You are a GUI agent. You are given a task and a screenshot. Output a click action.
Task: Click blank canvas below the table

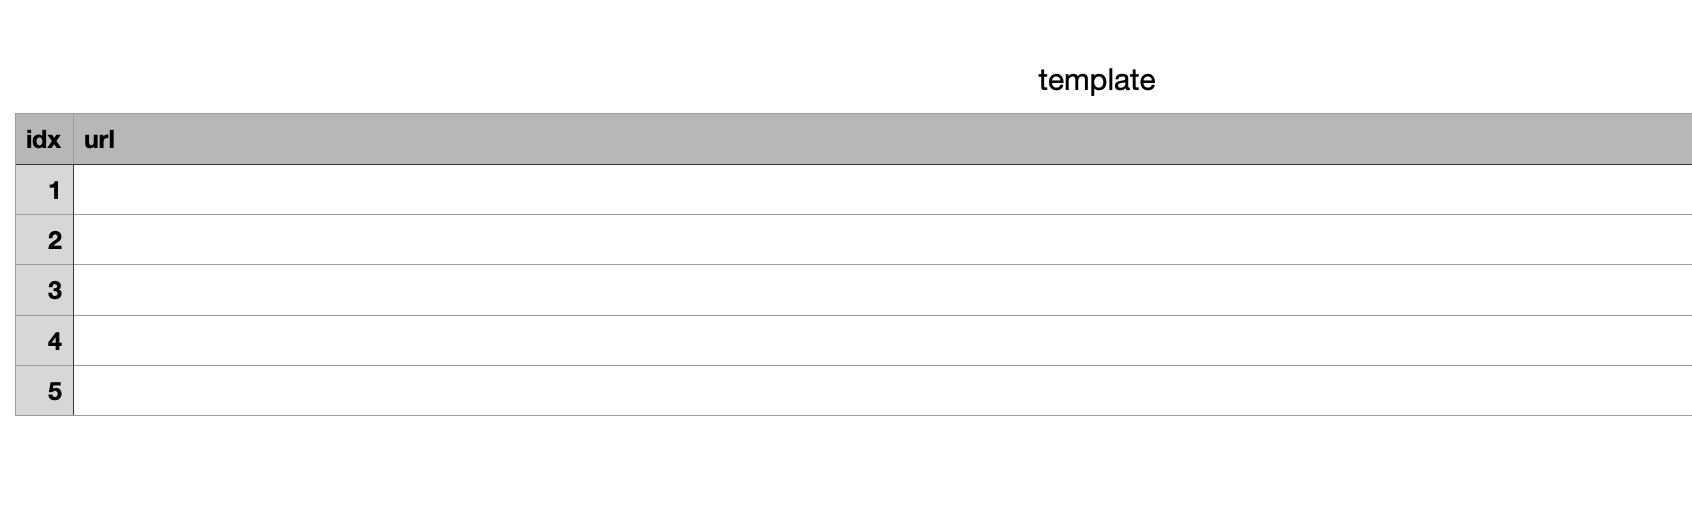pyautogui.click(x=846, y=465)
